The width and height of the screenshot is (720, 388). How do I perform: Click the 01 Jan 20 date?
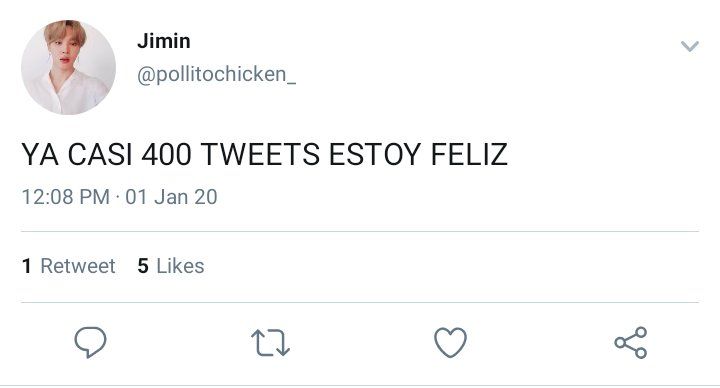click(x=171, y=197)
